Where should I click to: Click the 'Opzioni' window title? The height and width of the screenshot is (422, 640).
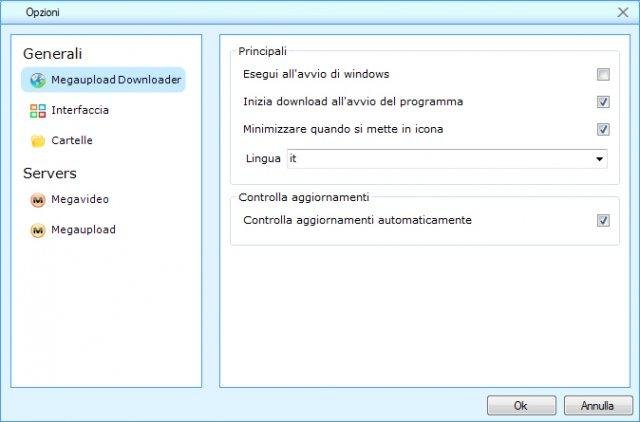pos(42,13)
